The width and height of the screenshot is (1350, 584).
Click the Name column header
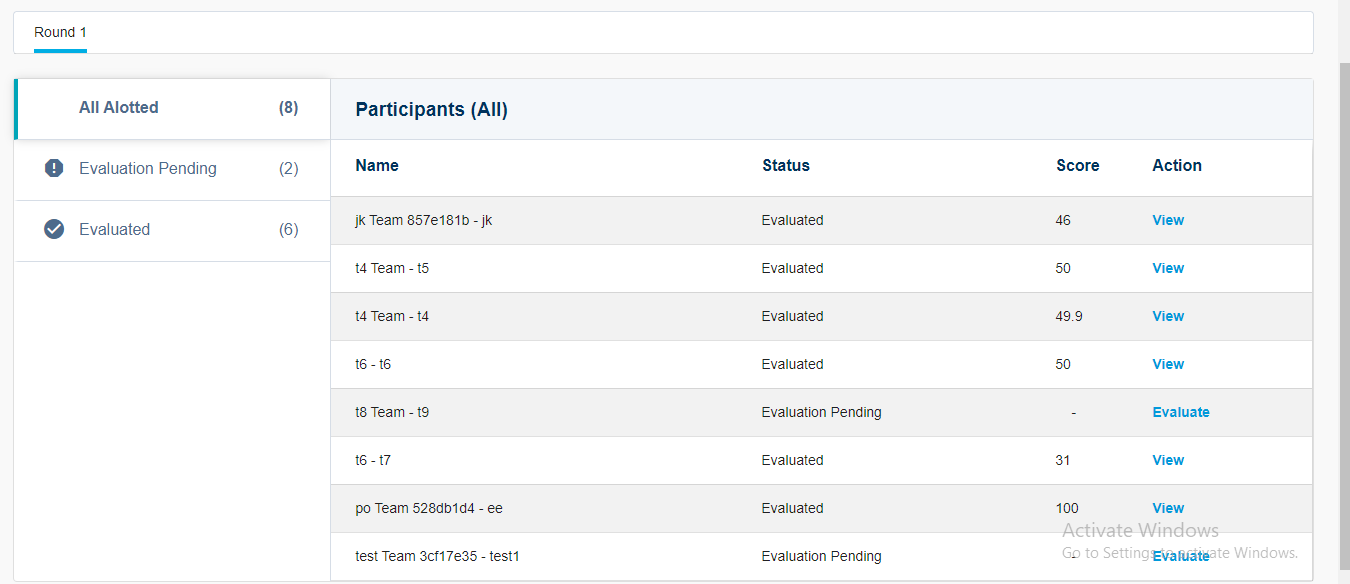click(377, 166)
